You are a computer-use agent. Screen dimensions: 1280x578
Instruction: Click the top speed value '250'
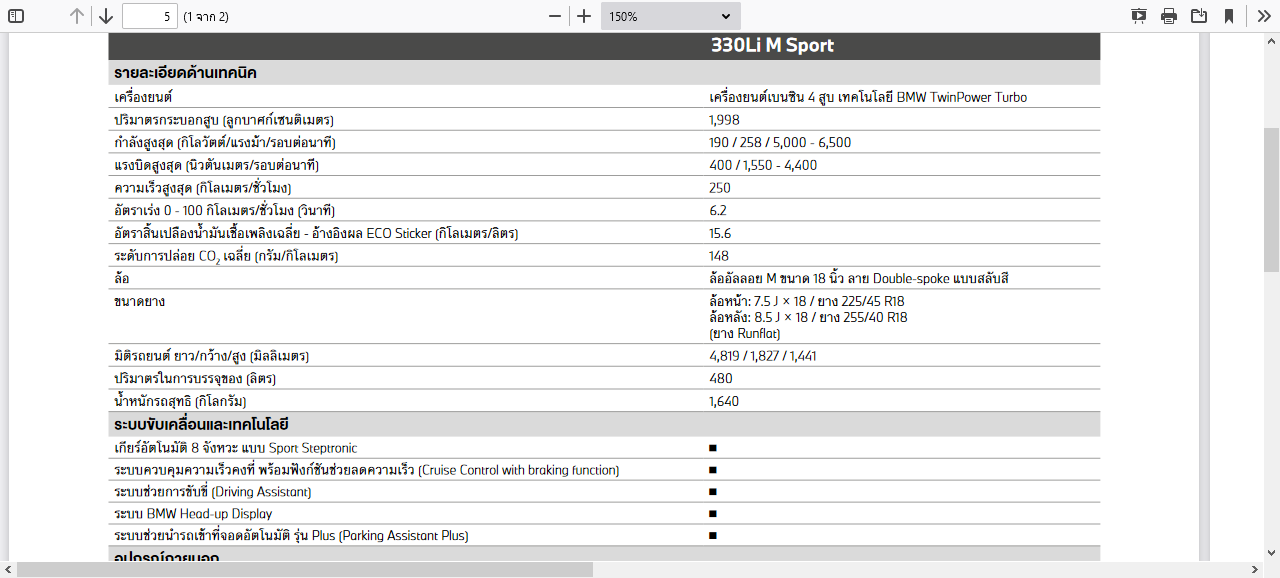[x=720, y=188]
